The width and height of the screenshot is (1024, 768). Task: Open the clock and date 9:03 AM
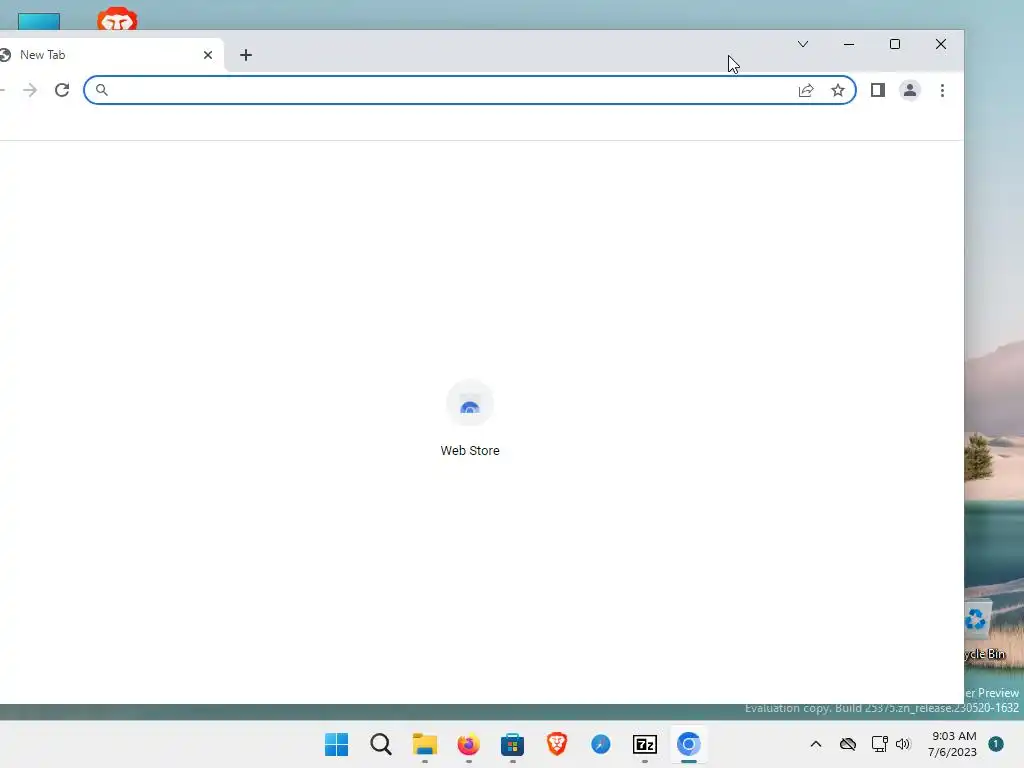tap(953, 744)
